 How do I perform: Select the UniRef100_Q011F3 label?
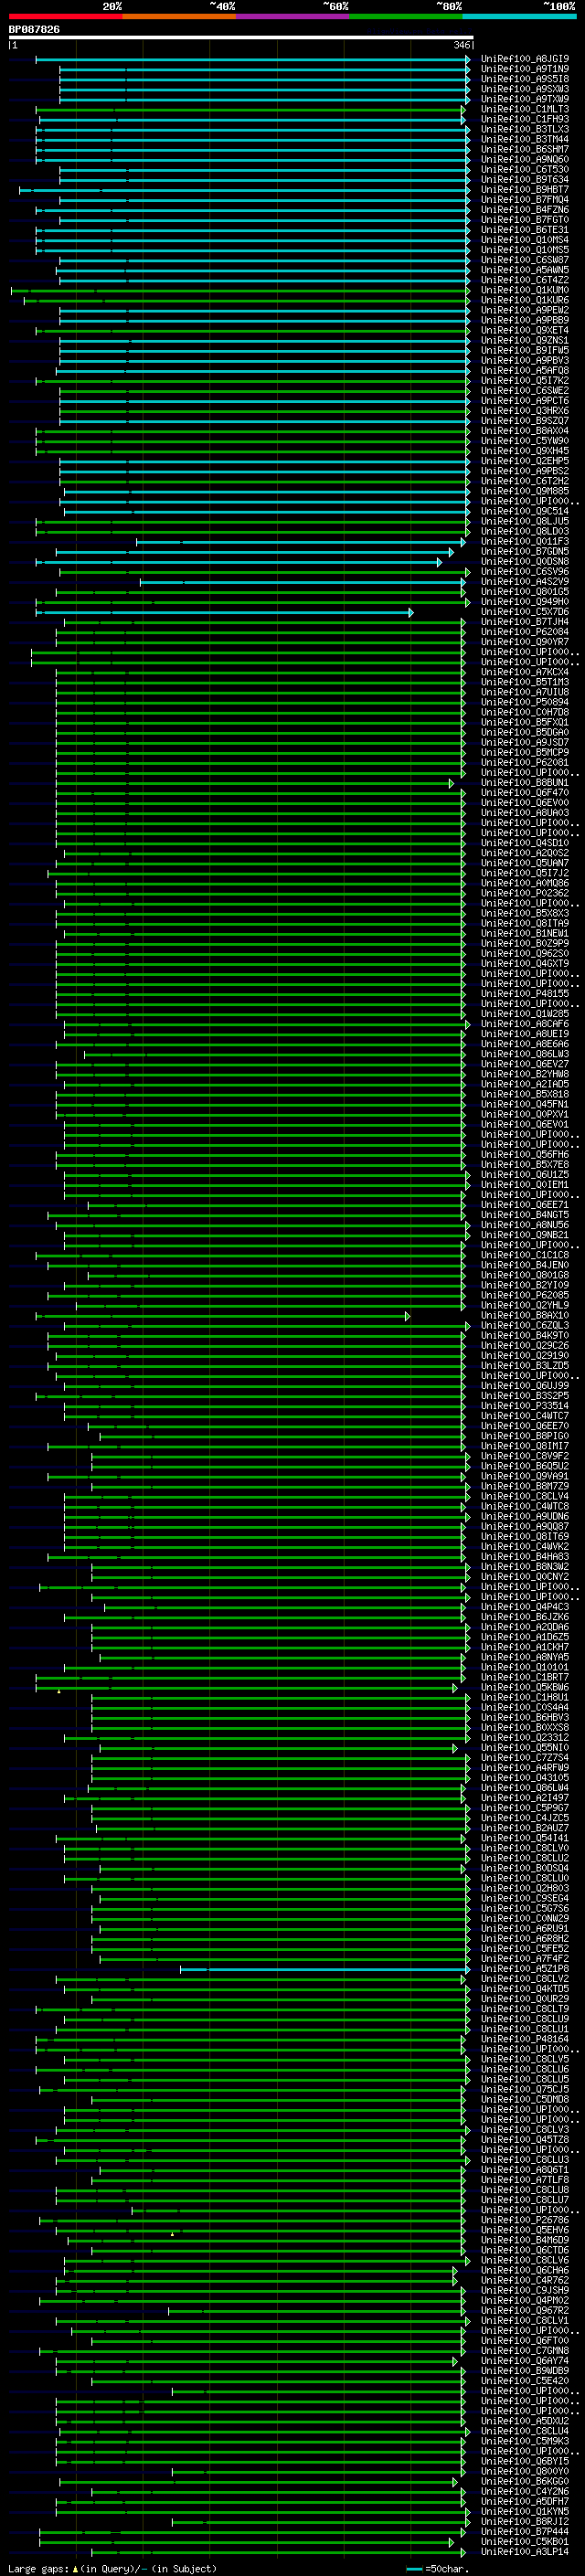coord(525,541)
